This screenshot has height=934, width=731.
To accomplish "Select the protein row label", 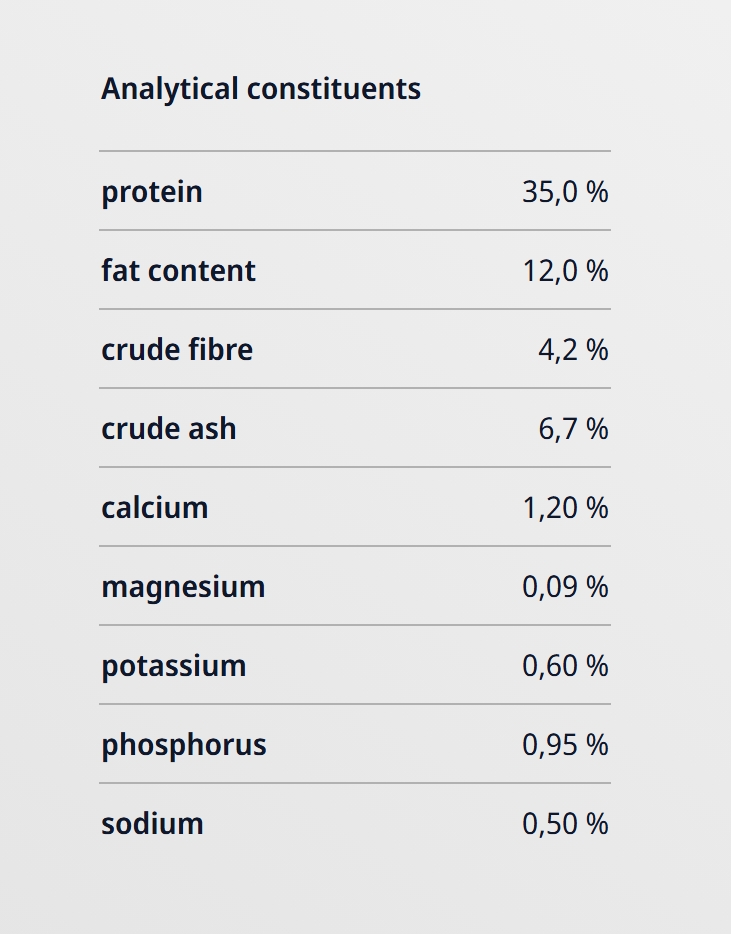I will [x=152, y=191].
